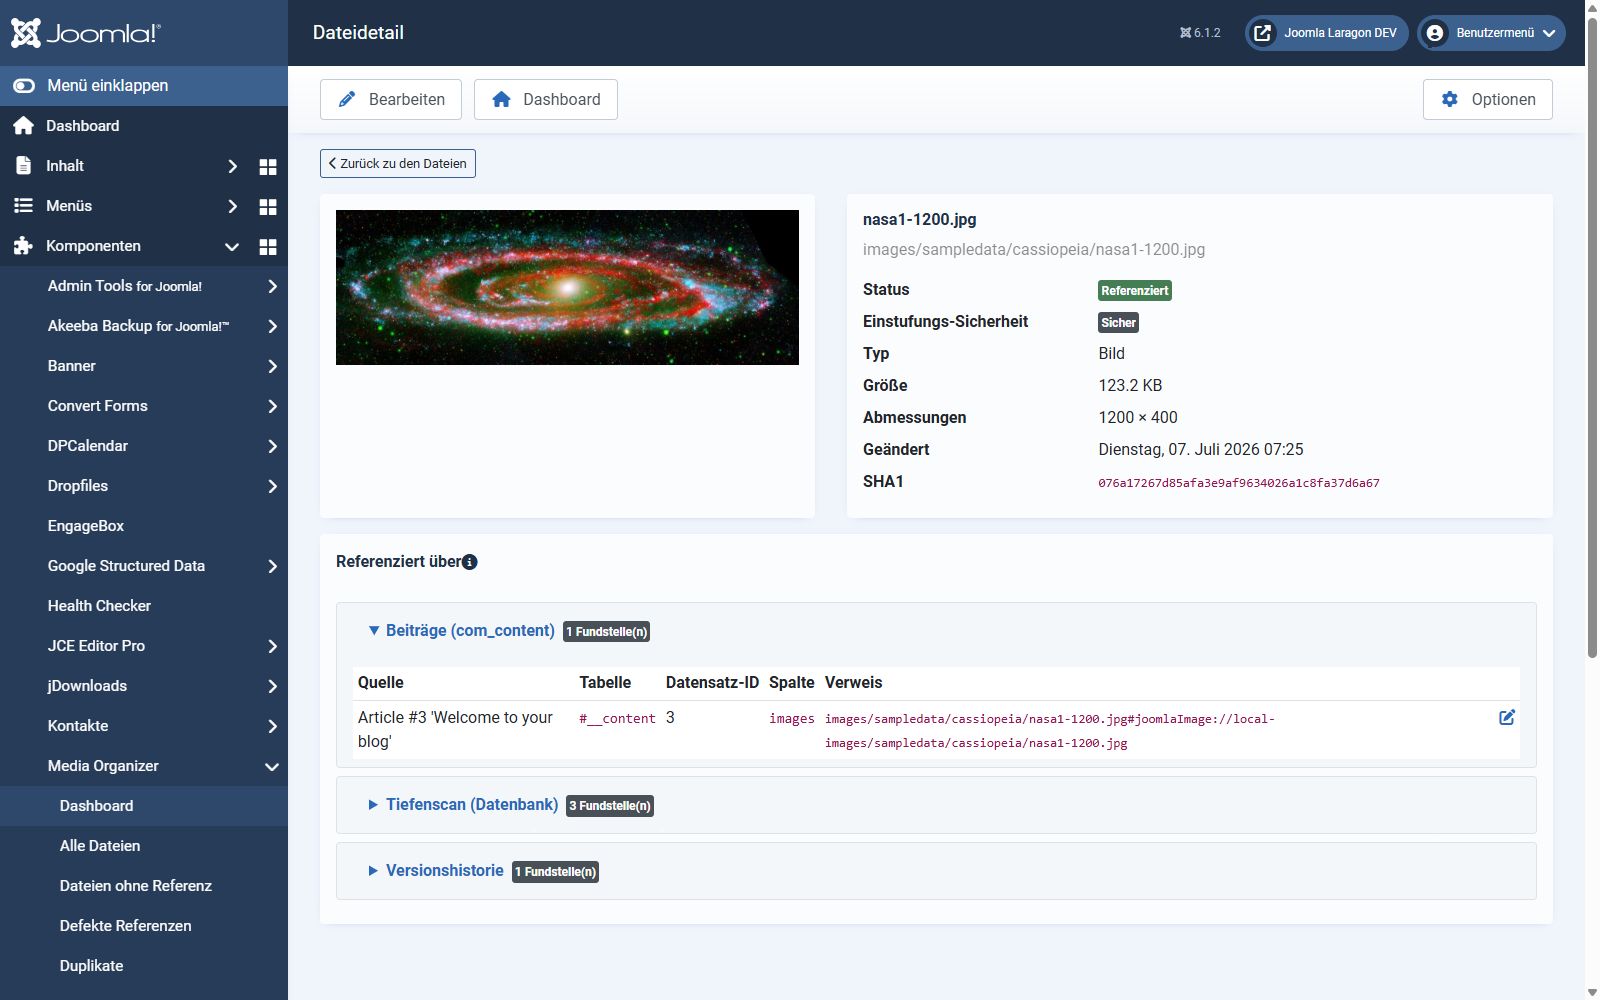
Task: Click the Referenziert status badge
Action: pyautogui.click(x=1135, y=291)
